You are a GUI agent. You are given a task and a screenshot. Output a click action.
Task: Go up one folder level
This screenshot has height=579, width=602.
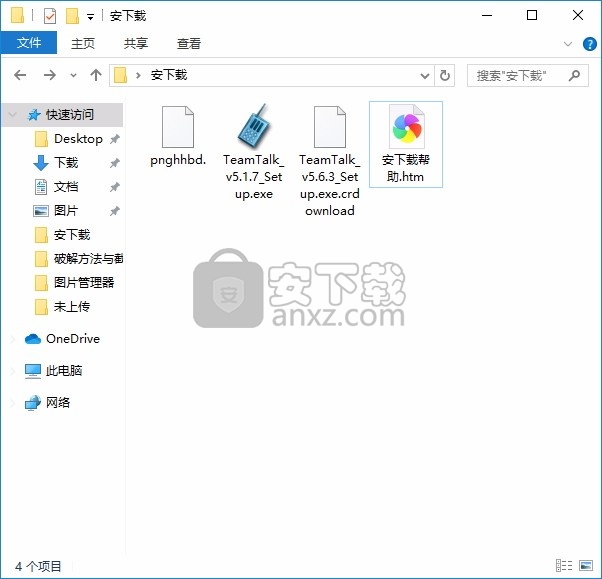[x=96, y=75]
